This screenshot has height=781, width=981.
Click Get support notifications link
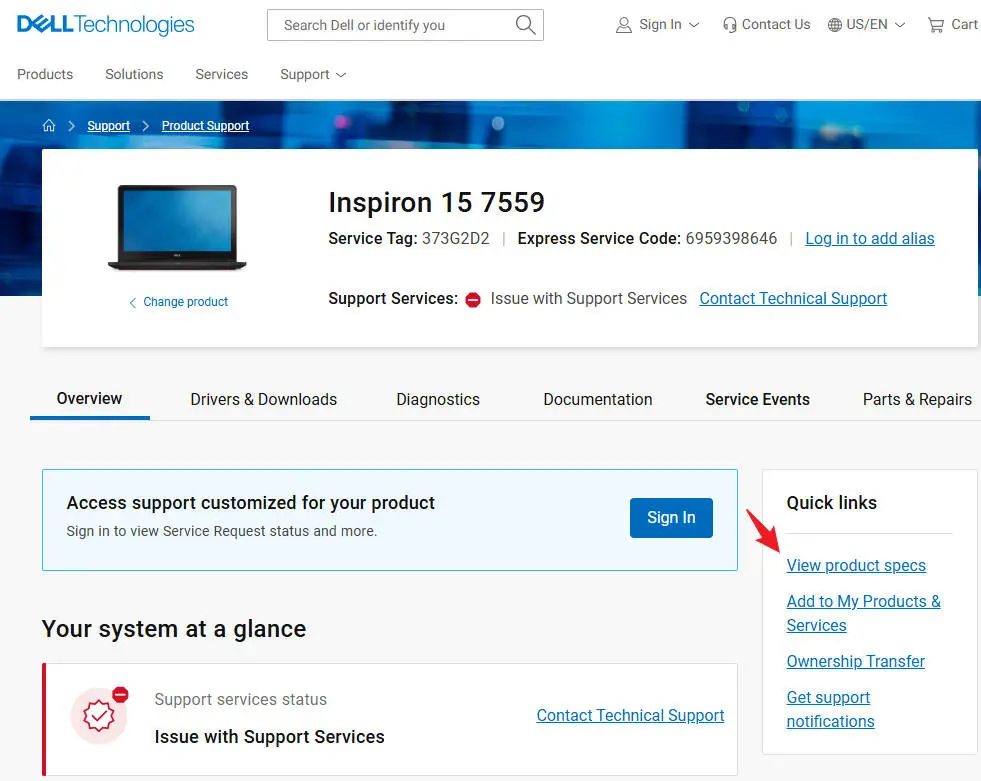pos(830,709)
